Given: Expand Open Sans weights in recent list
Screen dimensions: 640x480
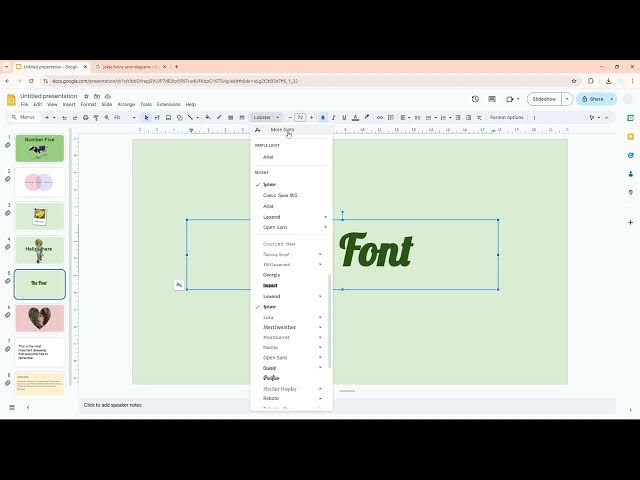Looking at the screenshot, I should pyautogui.click(x=325, y=227).
